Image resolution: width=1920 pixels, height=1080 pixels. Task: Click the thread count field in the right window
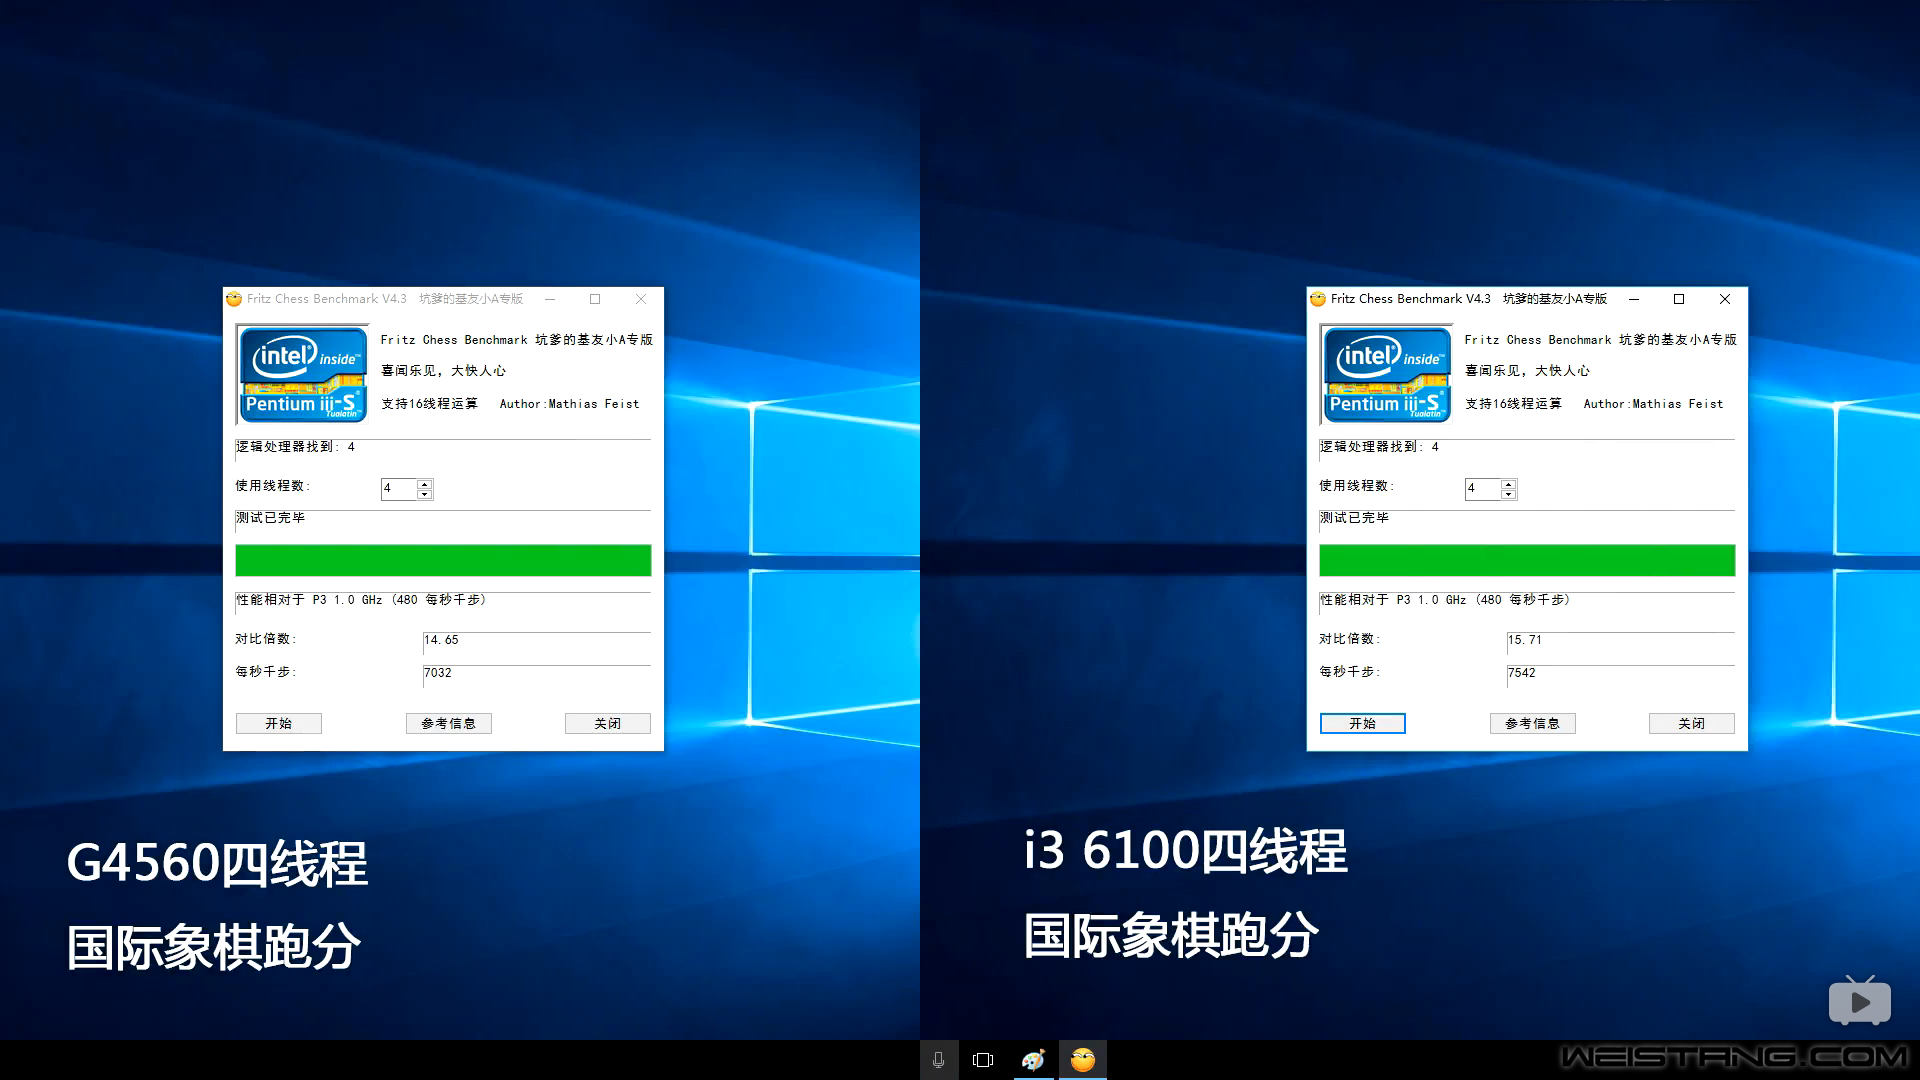1483,489
